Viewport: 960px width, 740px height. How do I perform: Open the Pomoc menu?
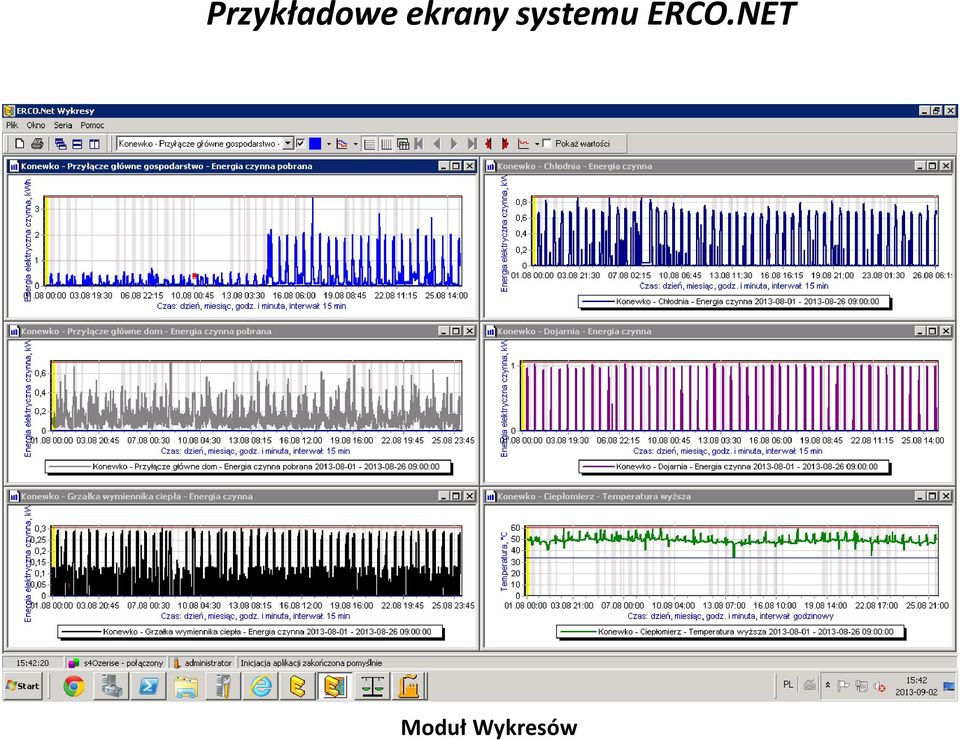click(x=92, y=125)
